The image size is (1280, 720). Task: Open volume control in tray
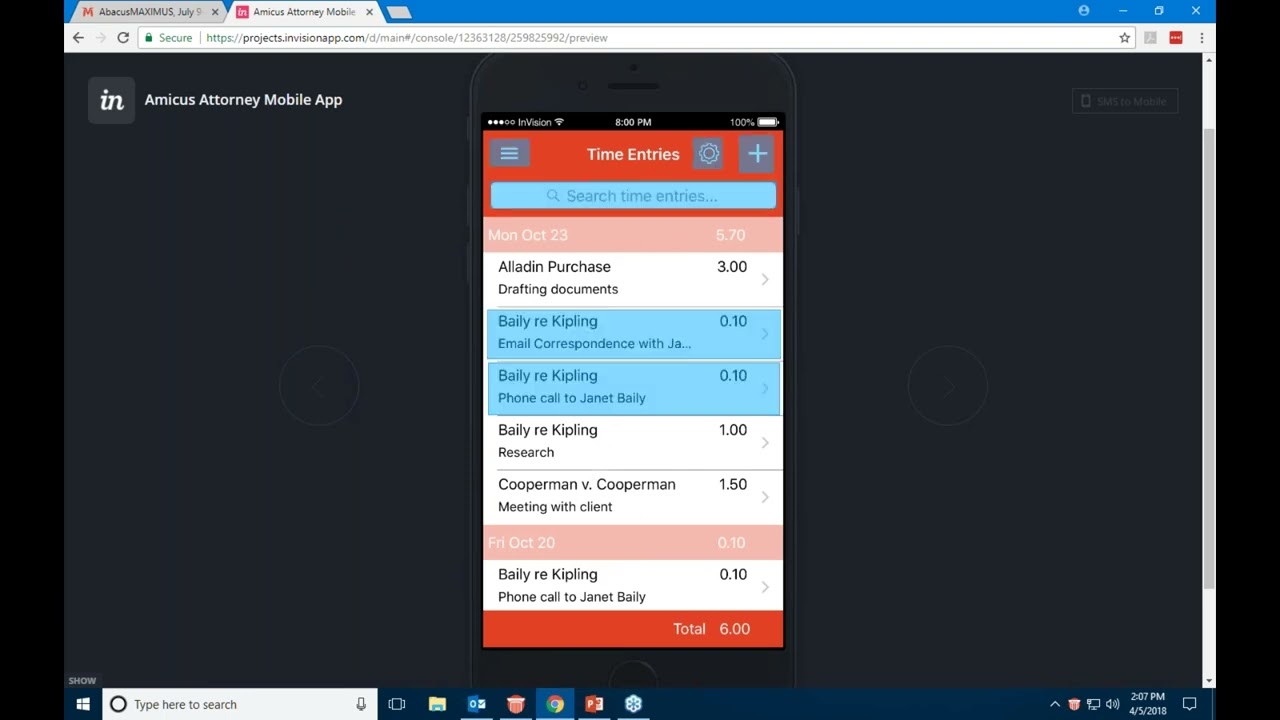[x=1112, y=704]
